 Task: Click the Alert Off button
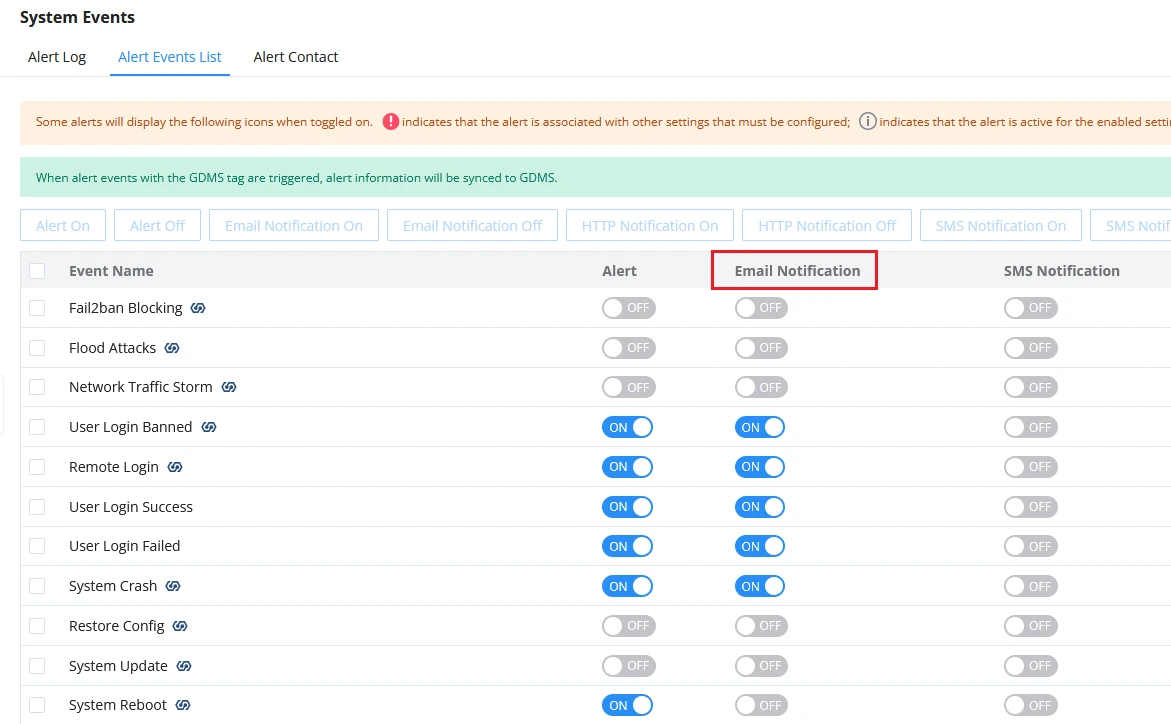click(x=158, y=226)
